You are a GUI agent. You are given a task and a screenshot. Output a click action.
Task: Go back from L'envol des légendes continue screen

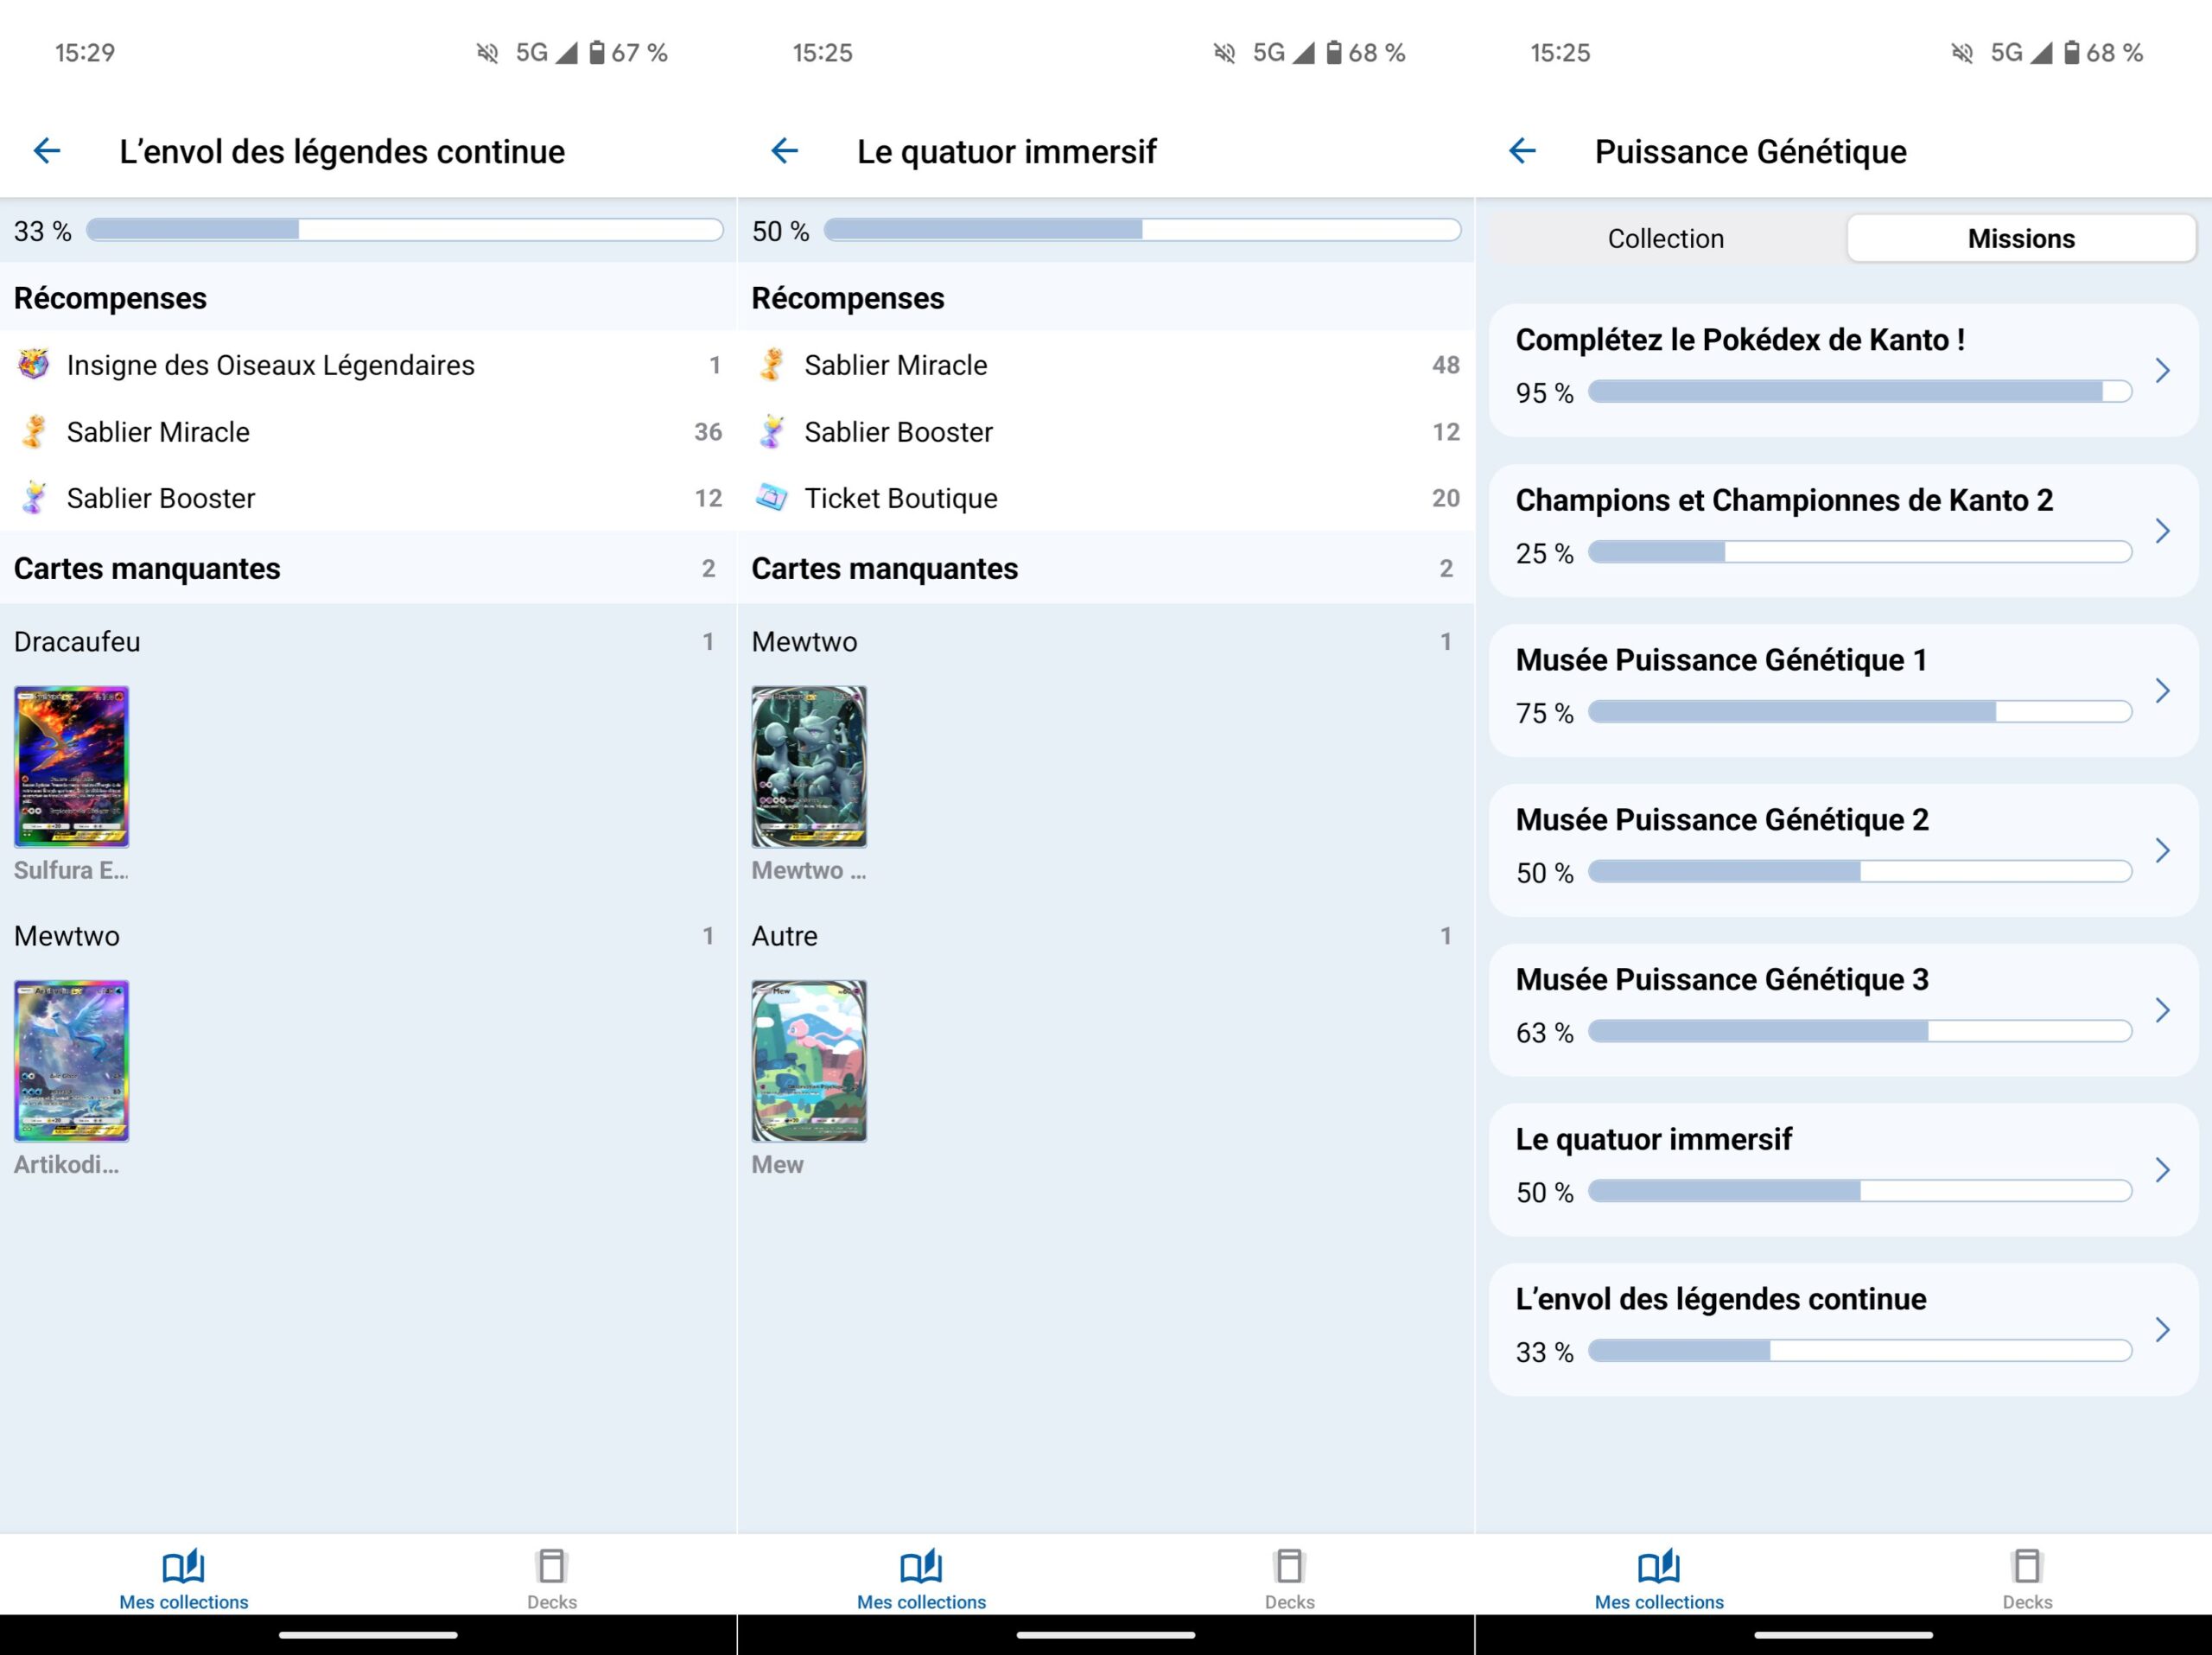coord(47,151)
